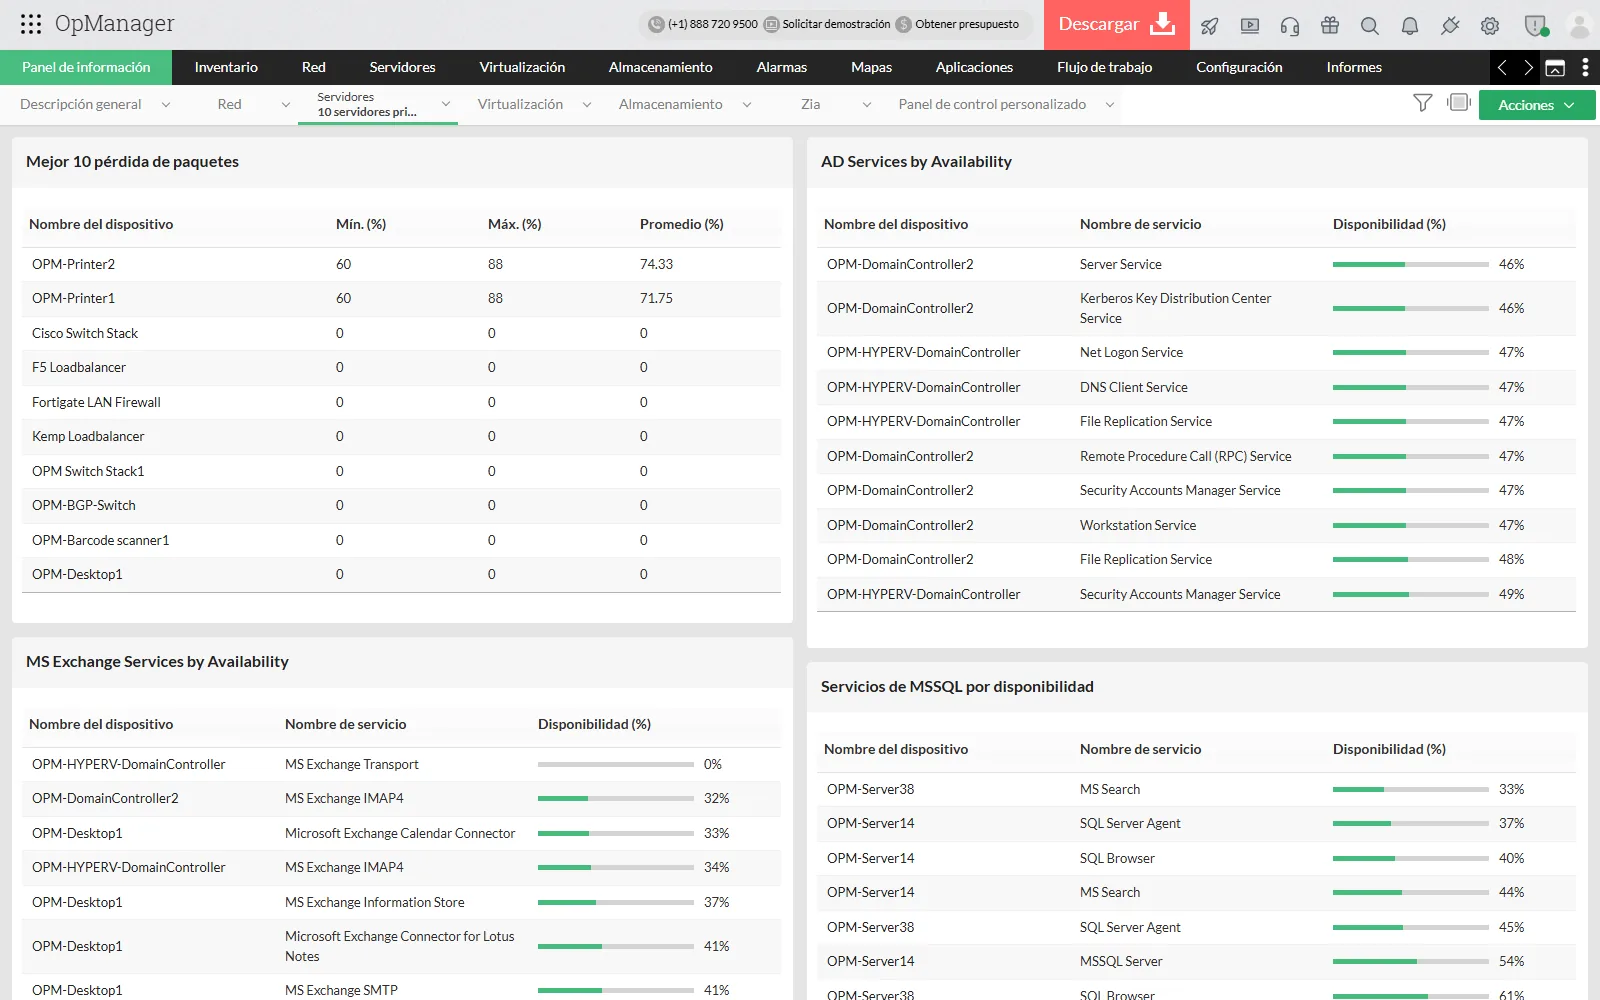The image size is (1600, 1000).
Task: Click the plug integrations icon
Action: (1450, 26)
